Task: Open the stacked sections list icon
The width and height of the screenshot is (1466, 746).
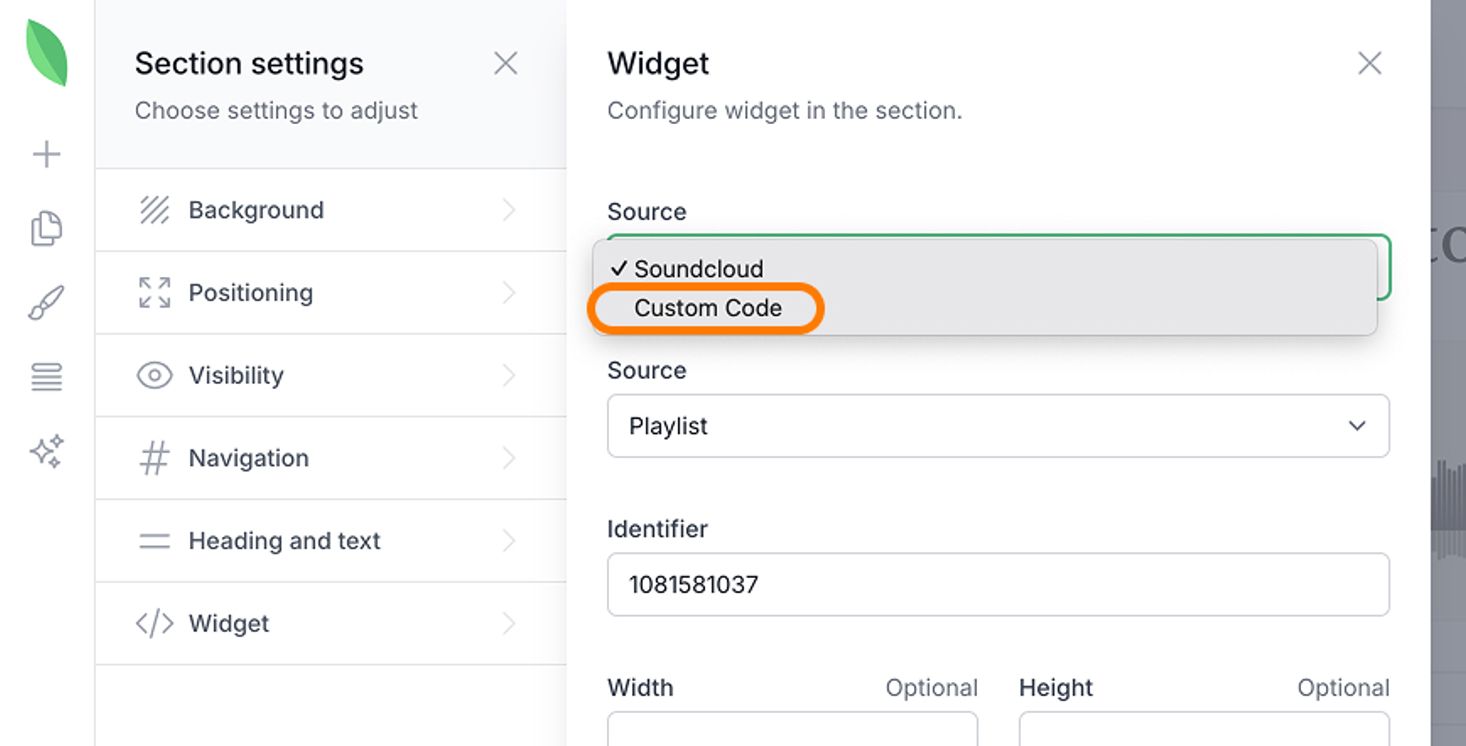Action: [47, 377]
